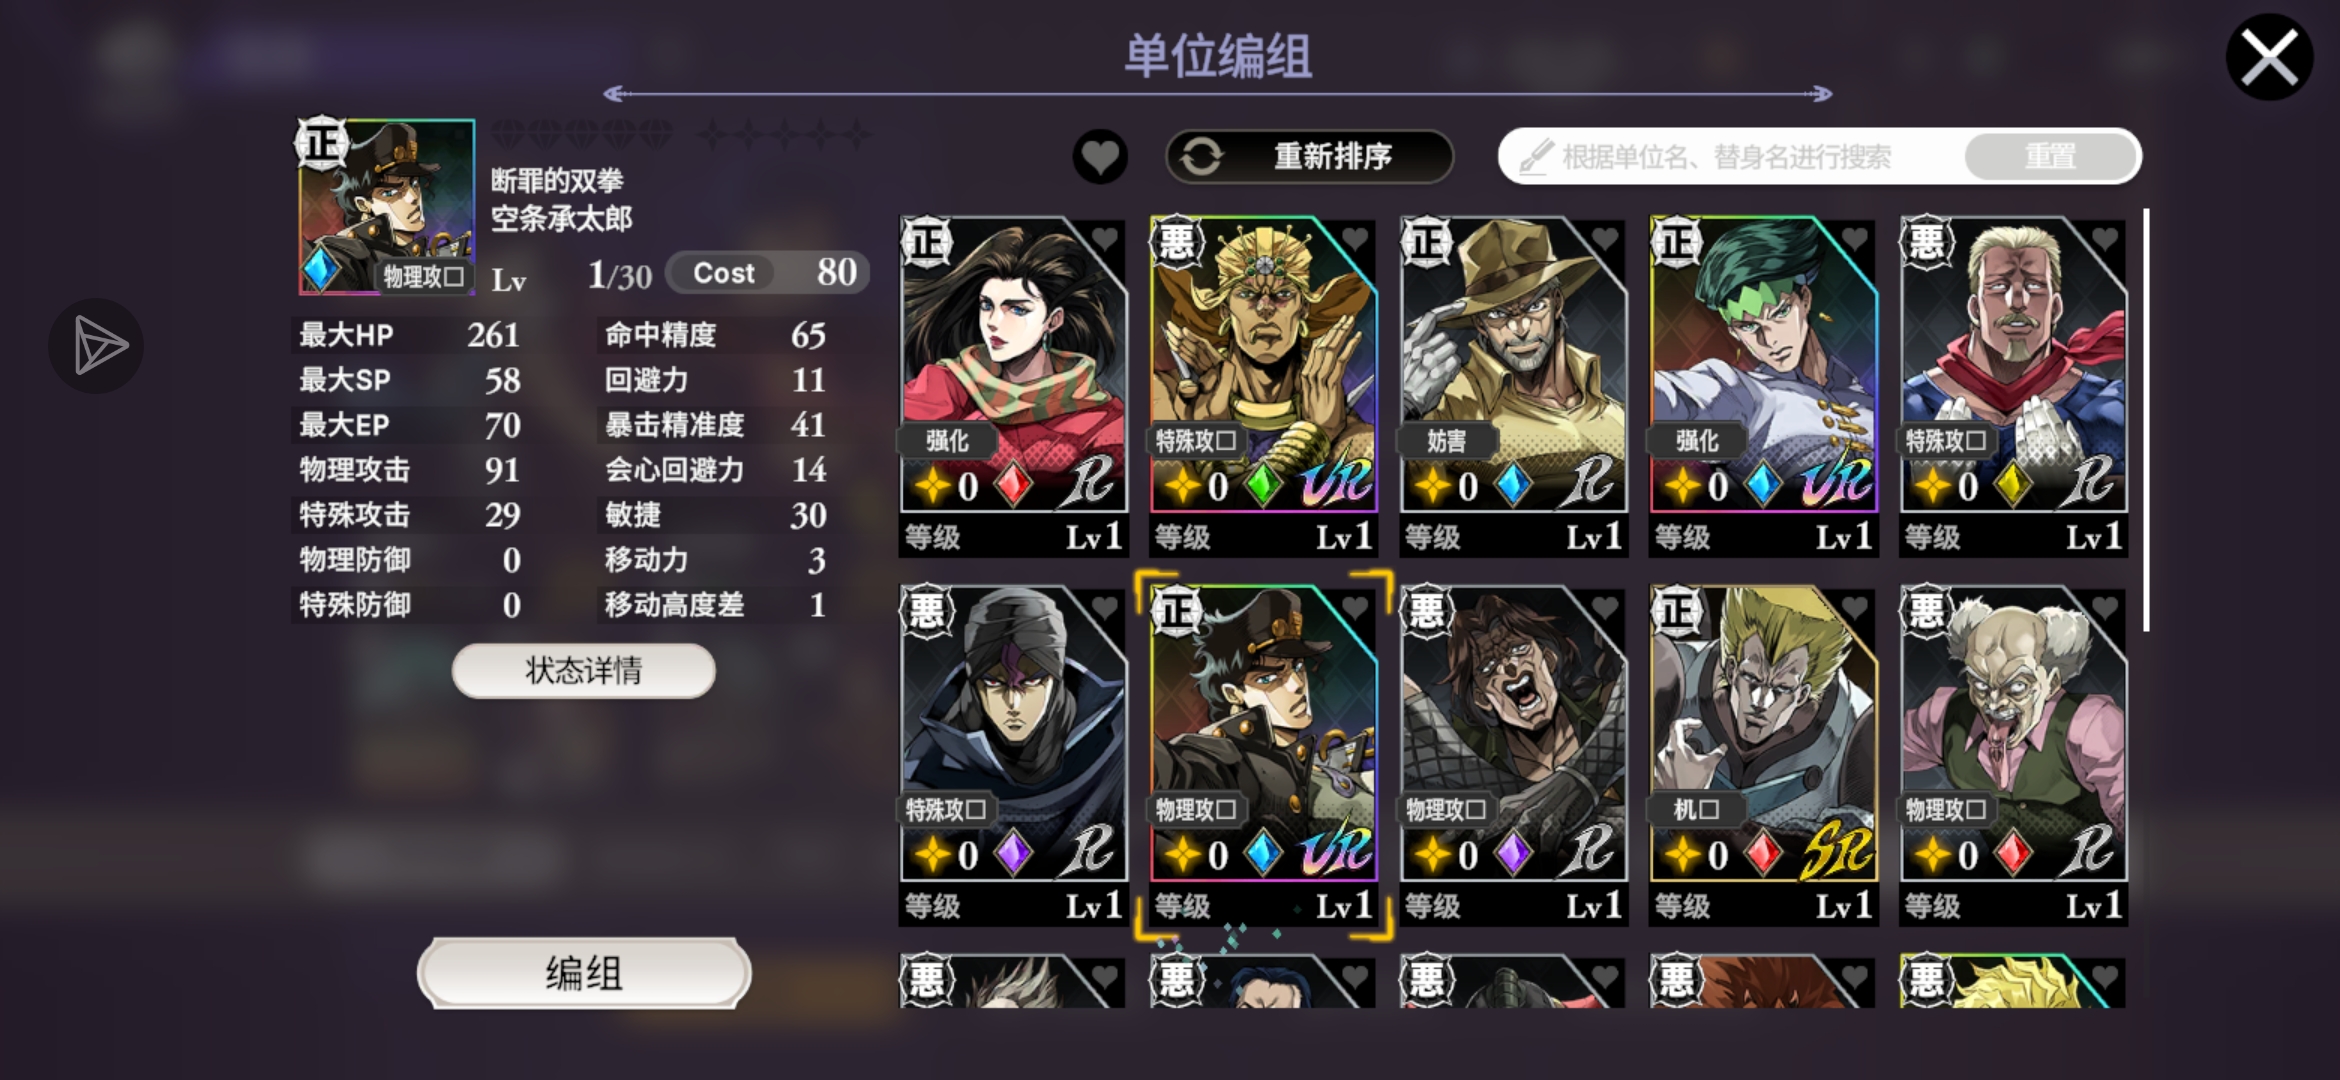Screen dimensions: 2340x1080
Task: Click the 状态详情 status details button
Action: pyautogui.click(x=583, y=670)
